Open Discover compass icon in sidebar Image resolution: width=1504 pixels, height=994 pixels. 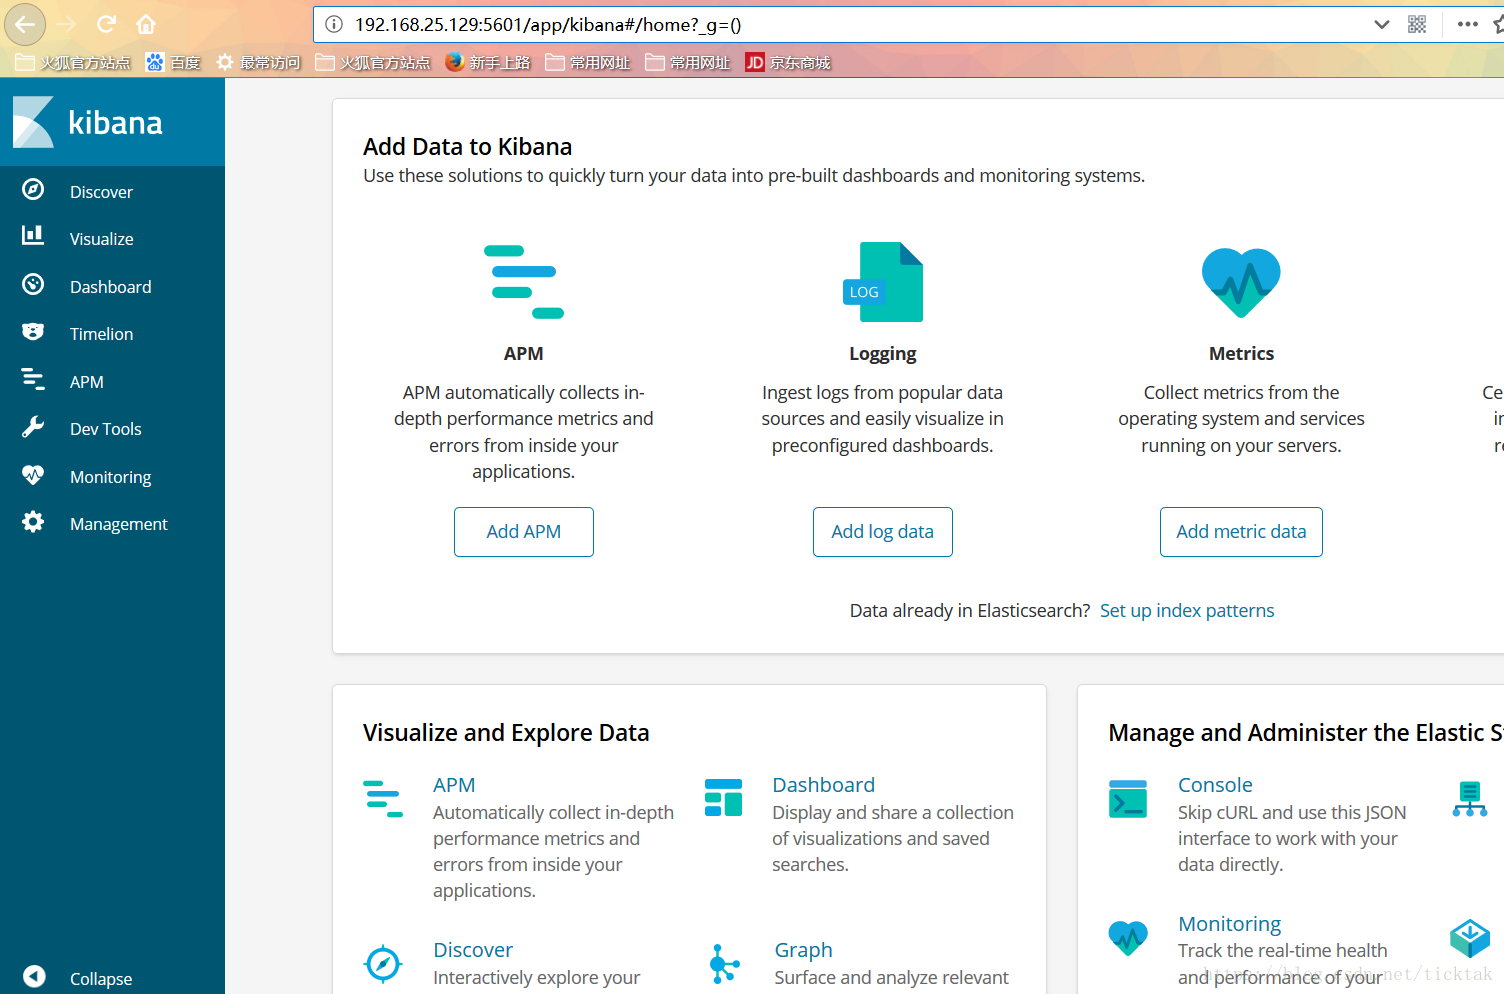(x=33, y=190)
